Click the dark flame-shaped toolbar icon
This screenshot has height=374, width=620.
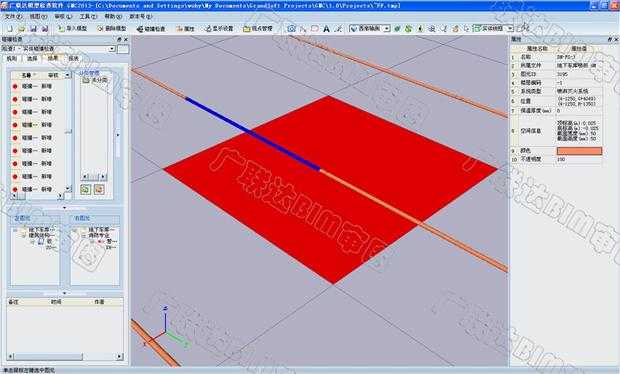click(420, 28)
